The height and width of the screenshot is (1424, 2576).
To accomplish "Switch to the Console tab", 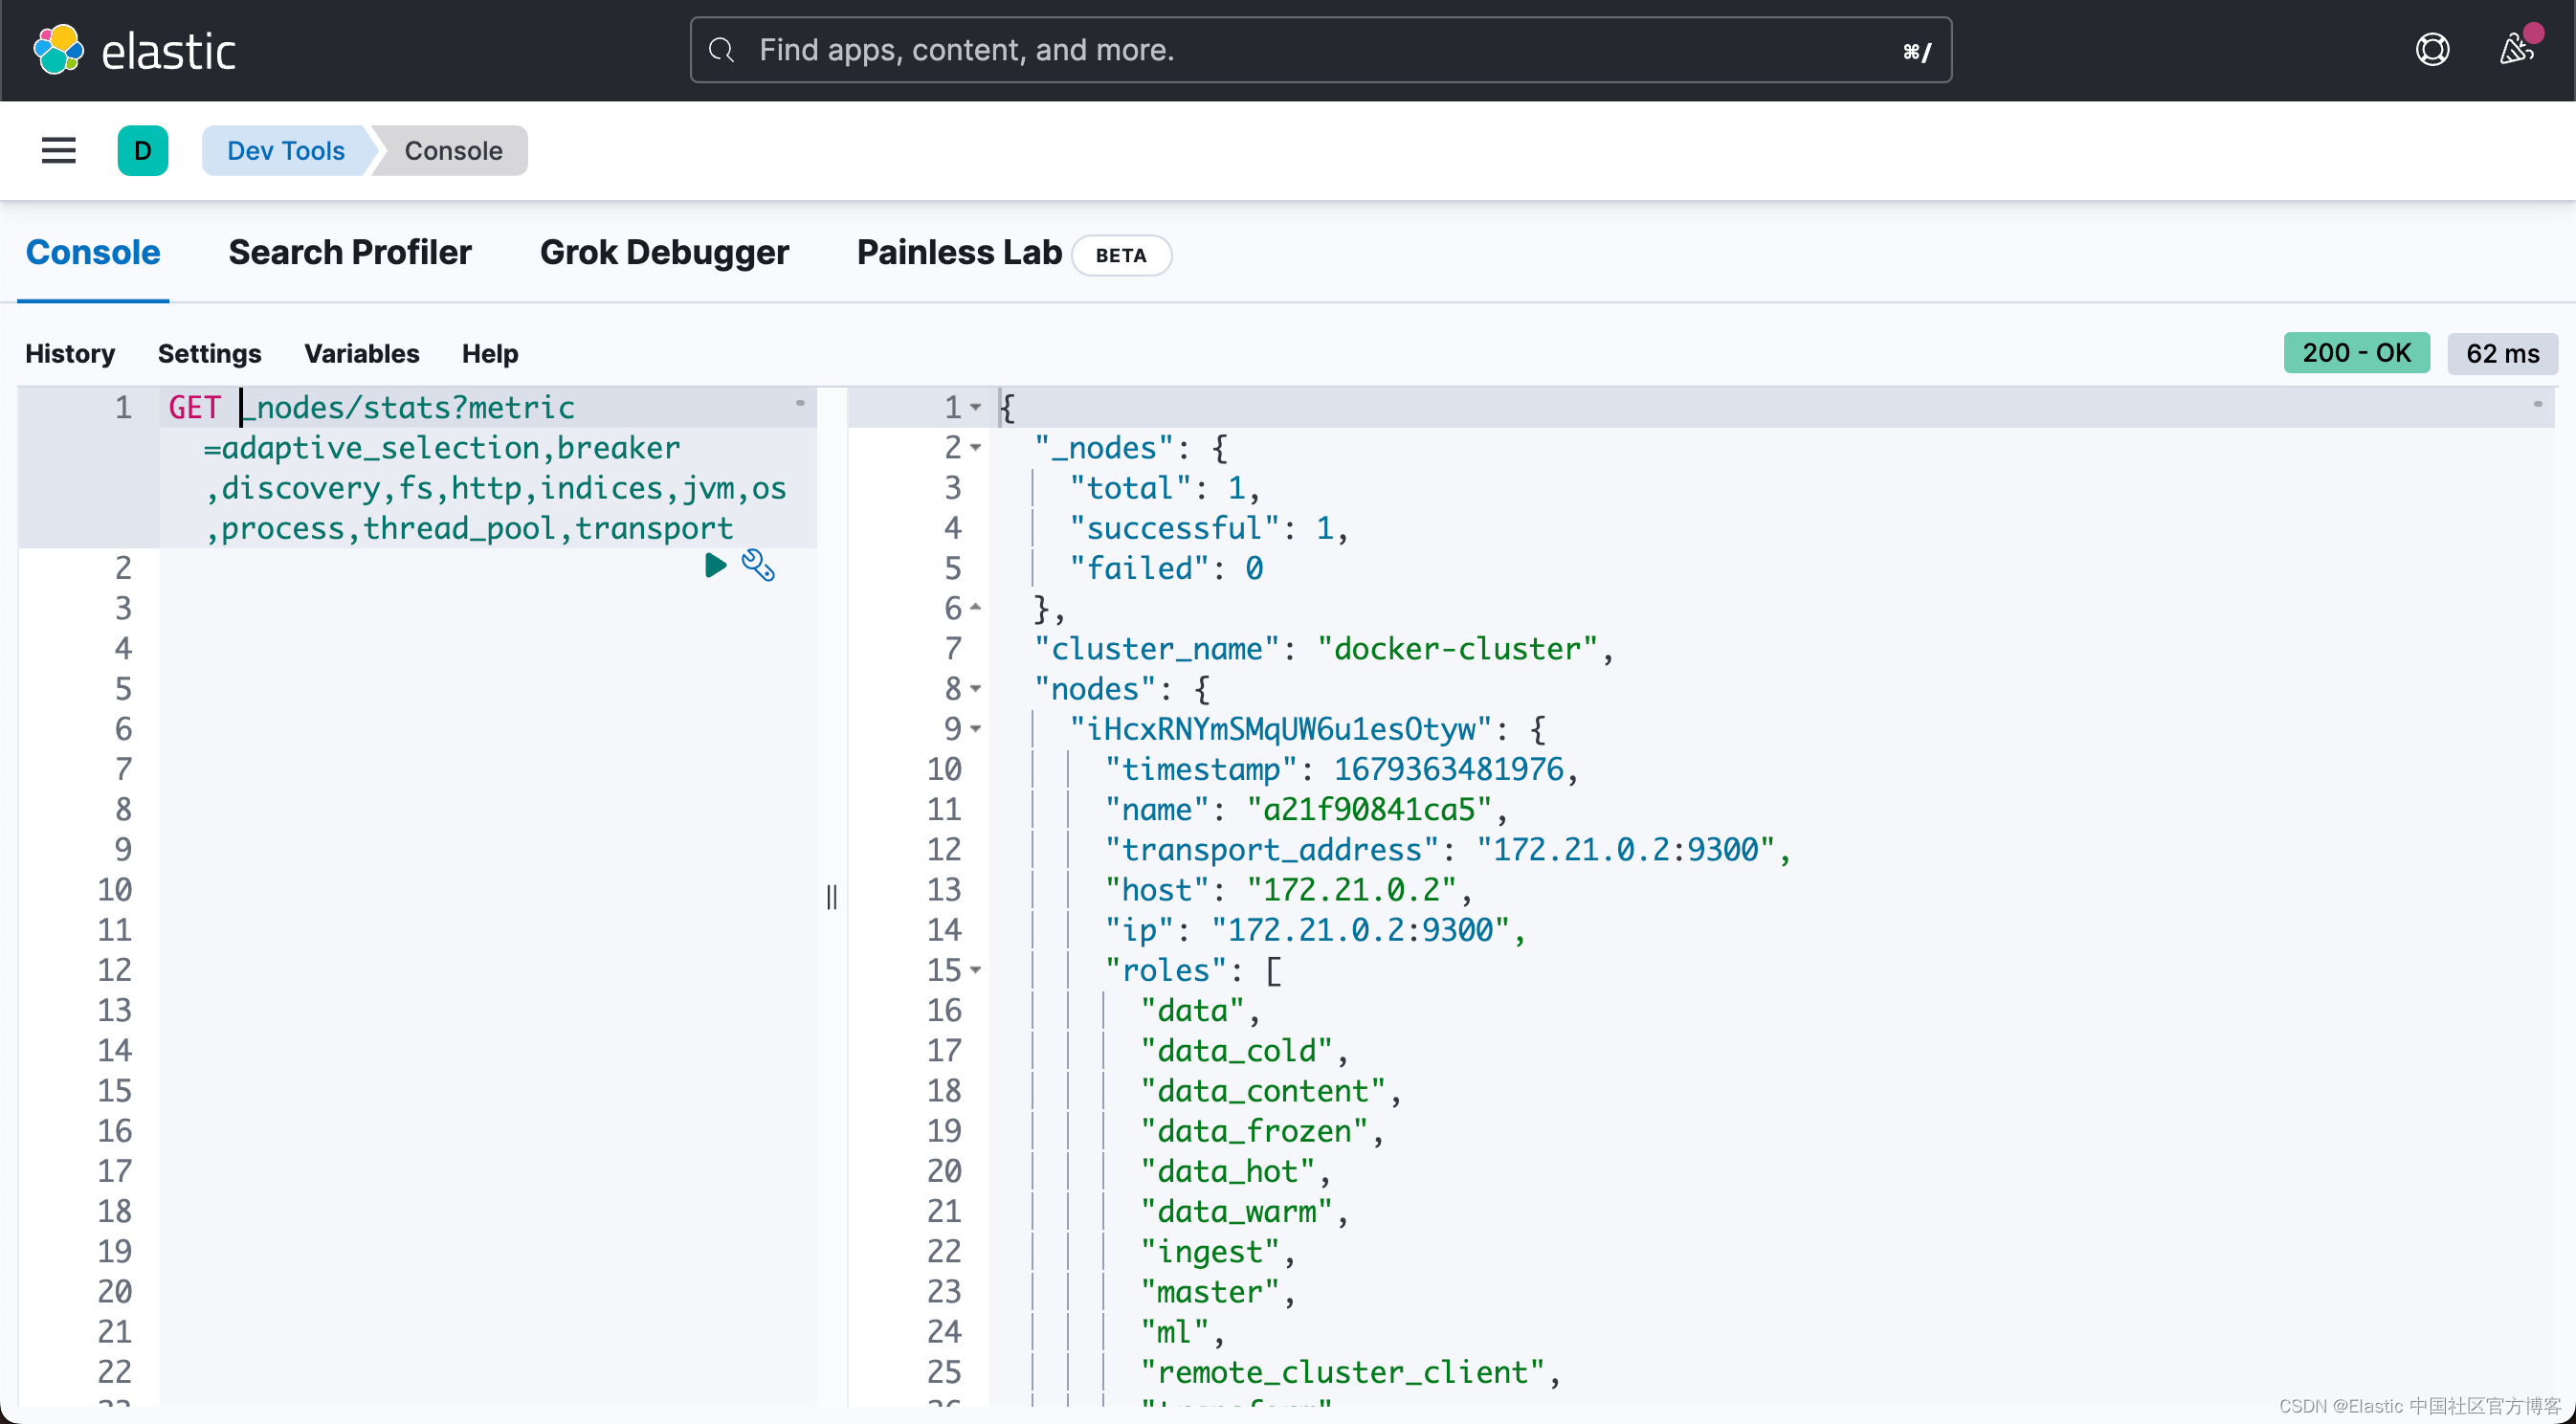I will click(x=93, y=253).
